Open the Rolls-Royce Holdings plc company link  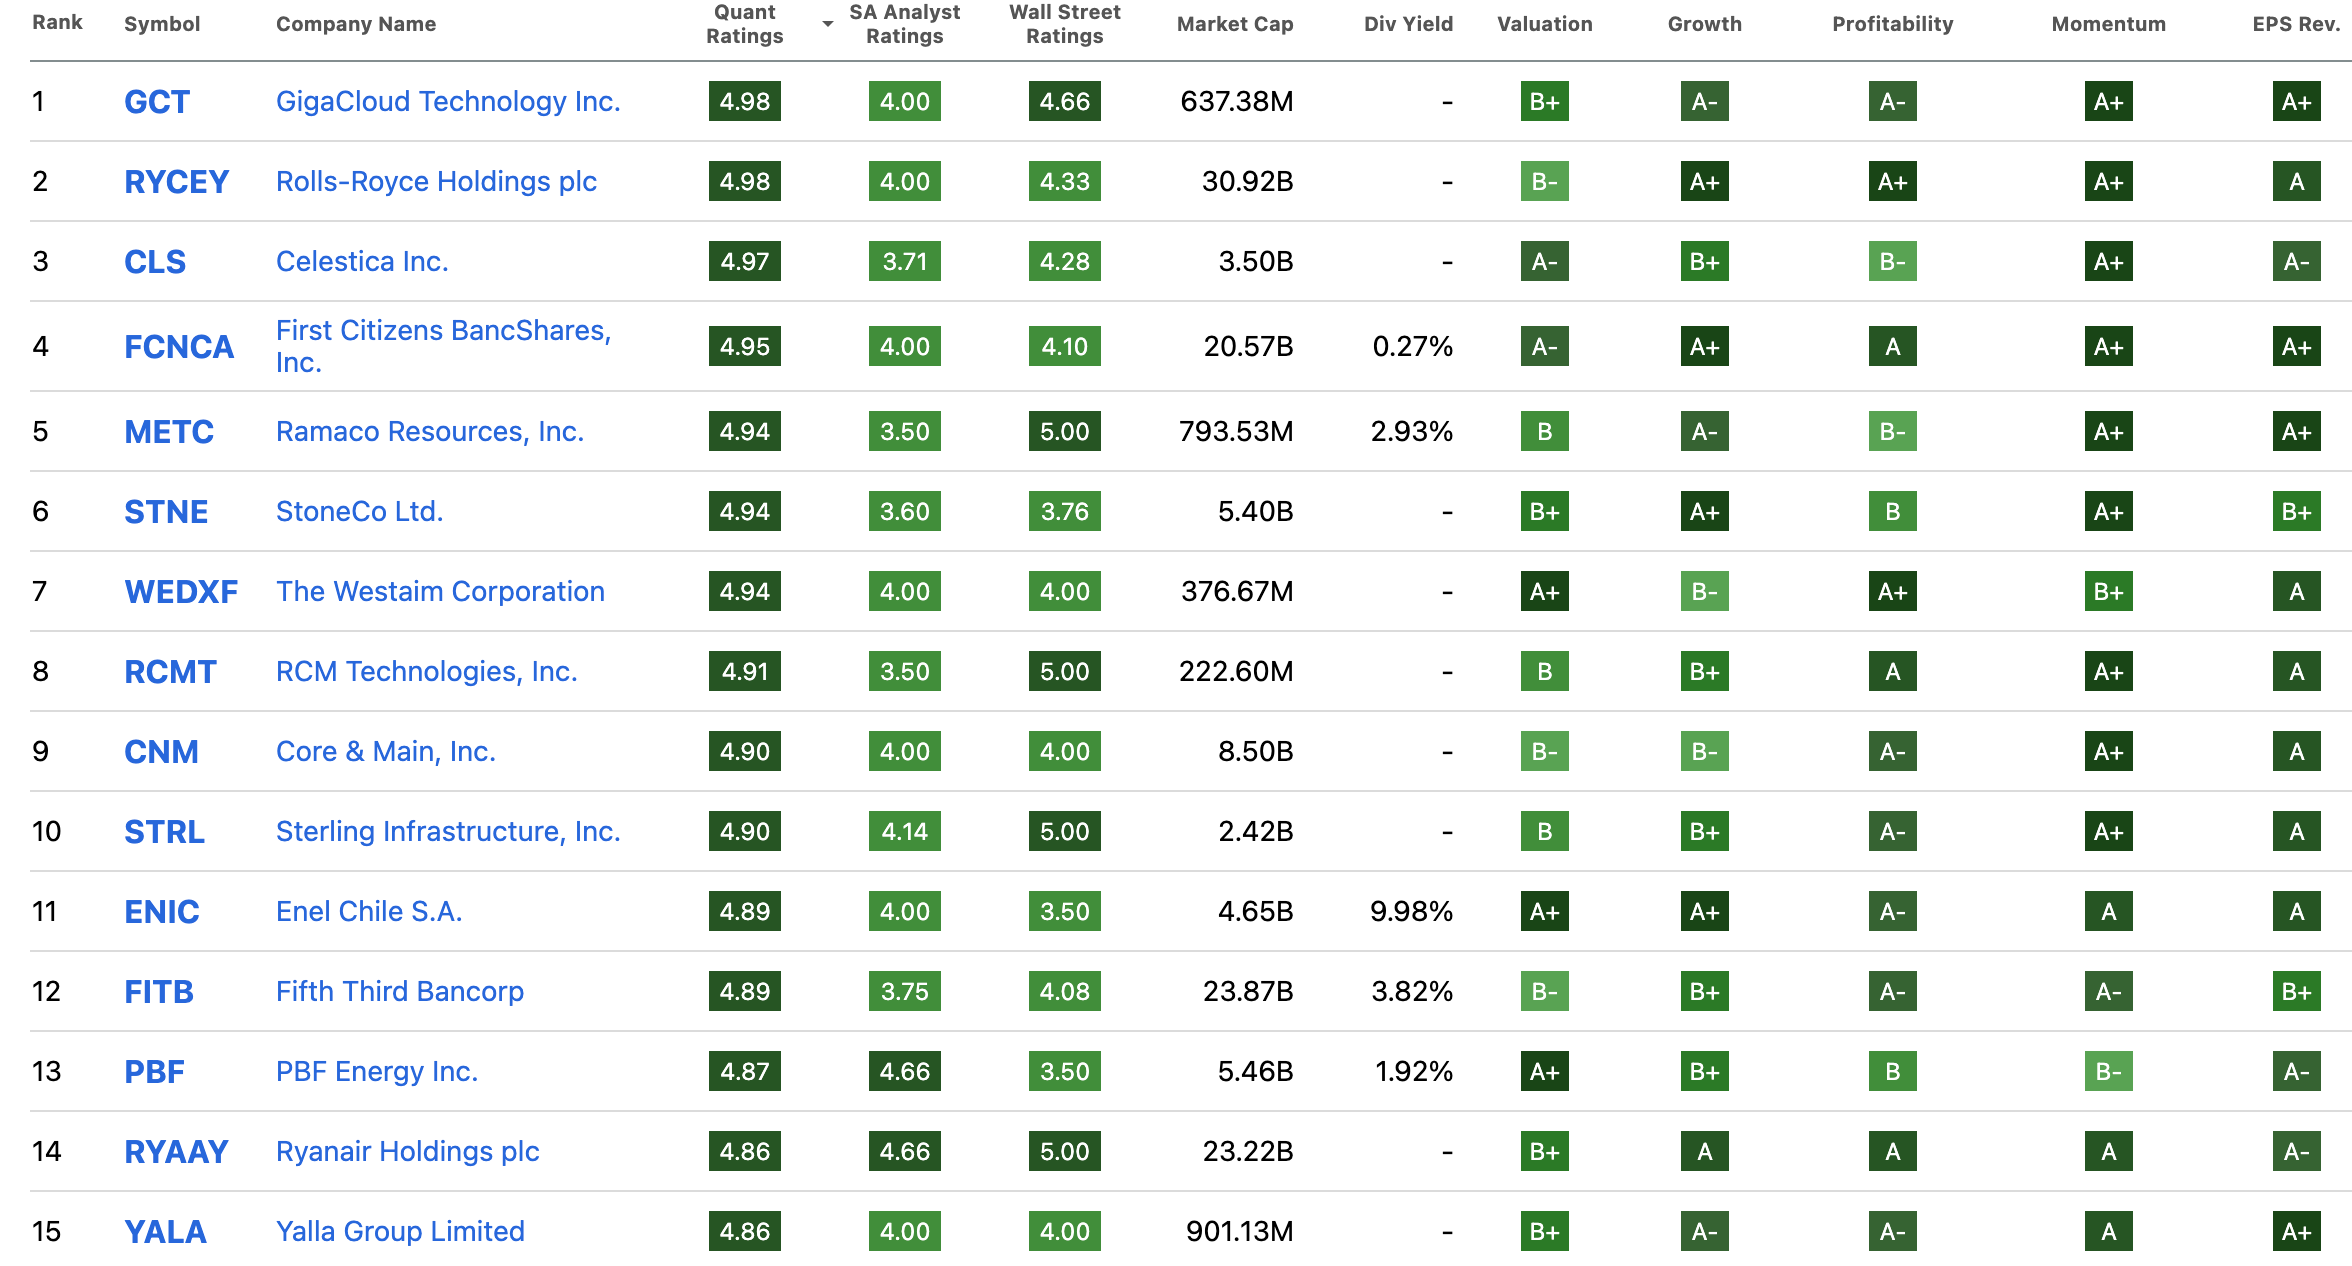[x=436, y=182]
